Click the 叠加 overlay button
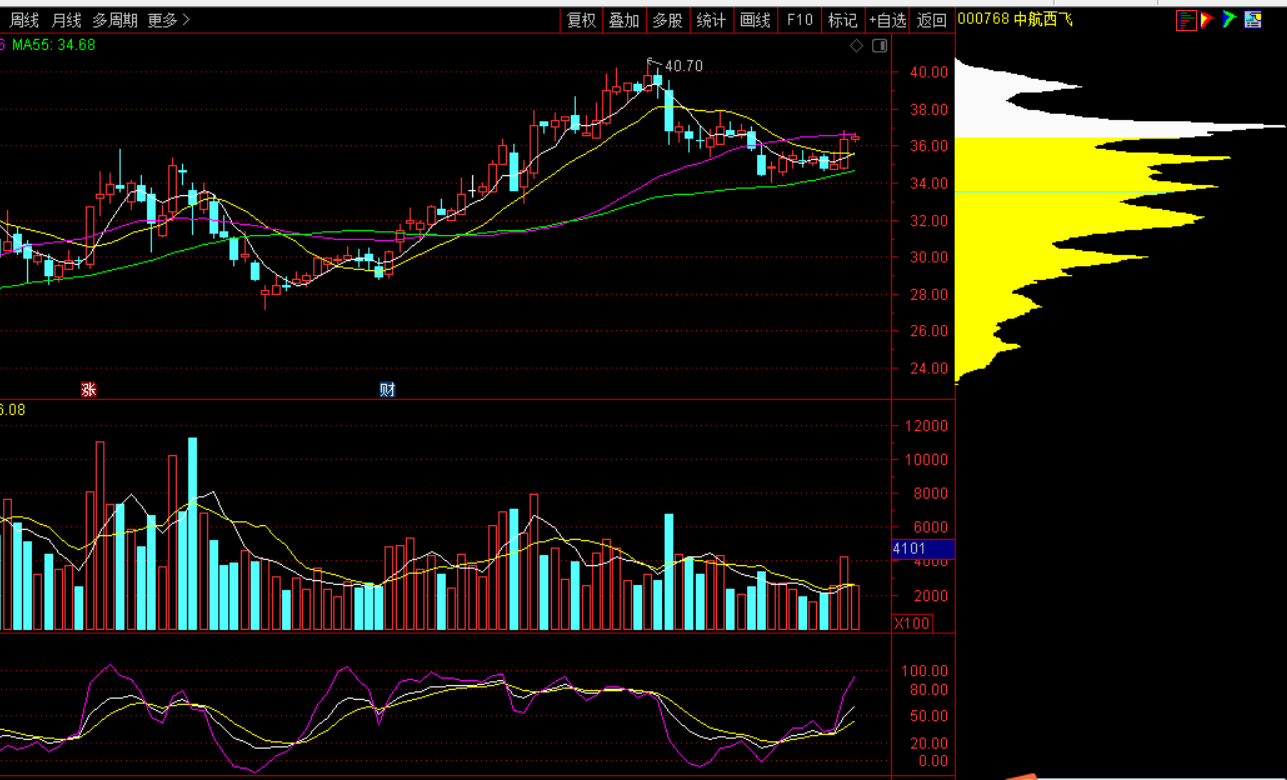This screenshot has height=780, width=1287. (x=624, y=20)
